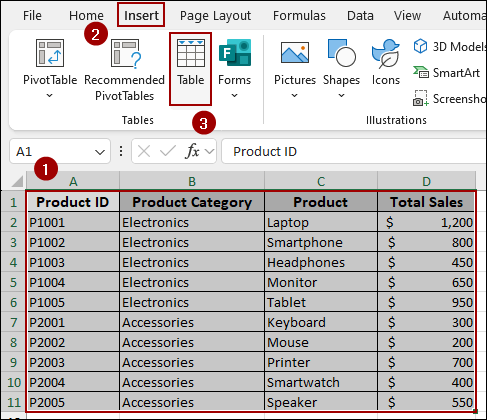The height and width of the screenshot is (420, 487).
Task: Select the 1,200 sales cell
Action: pos(426,222)
